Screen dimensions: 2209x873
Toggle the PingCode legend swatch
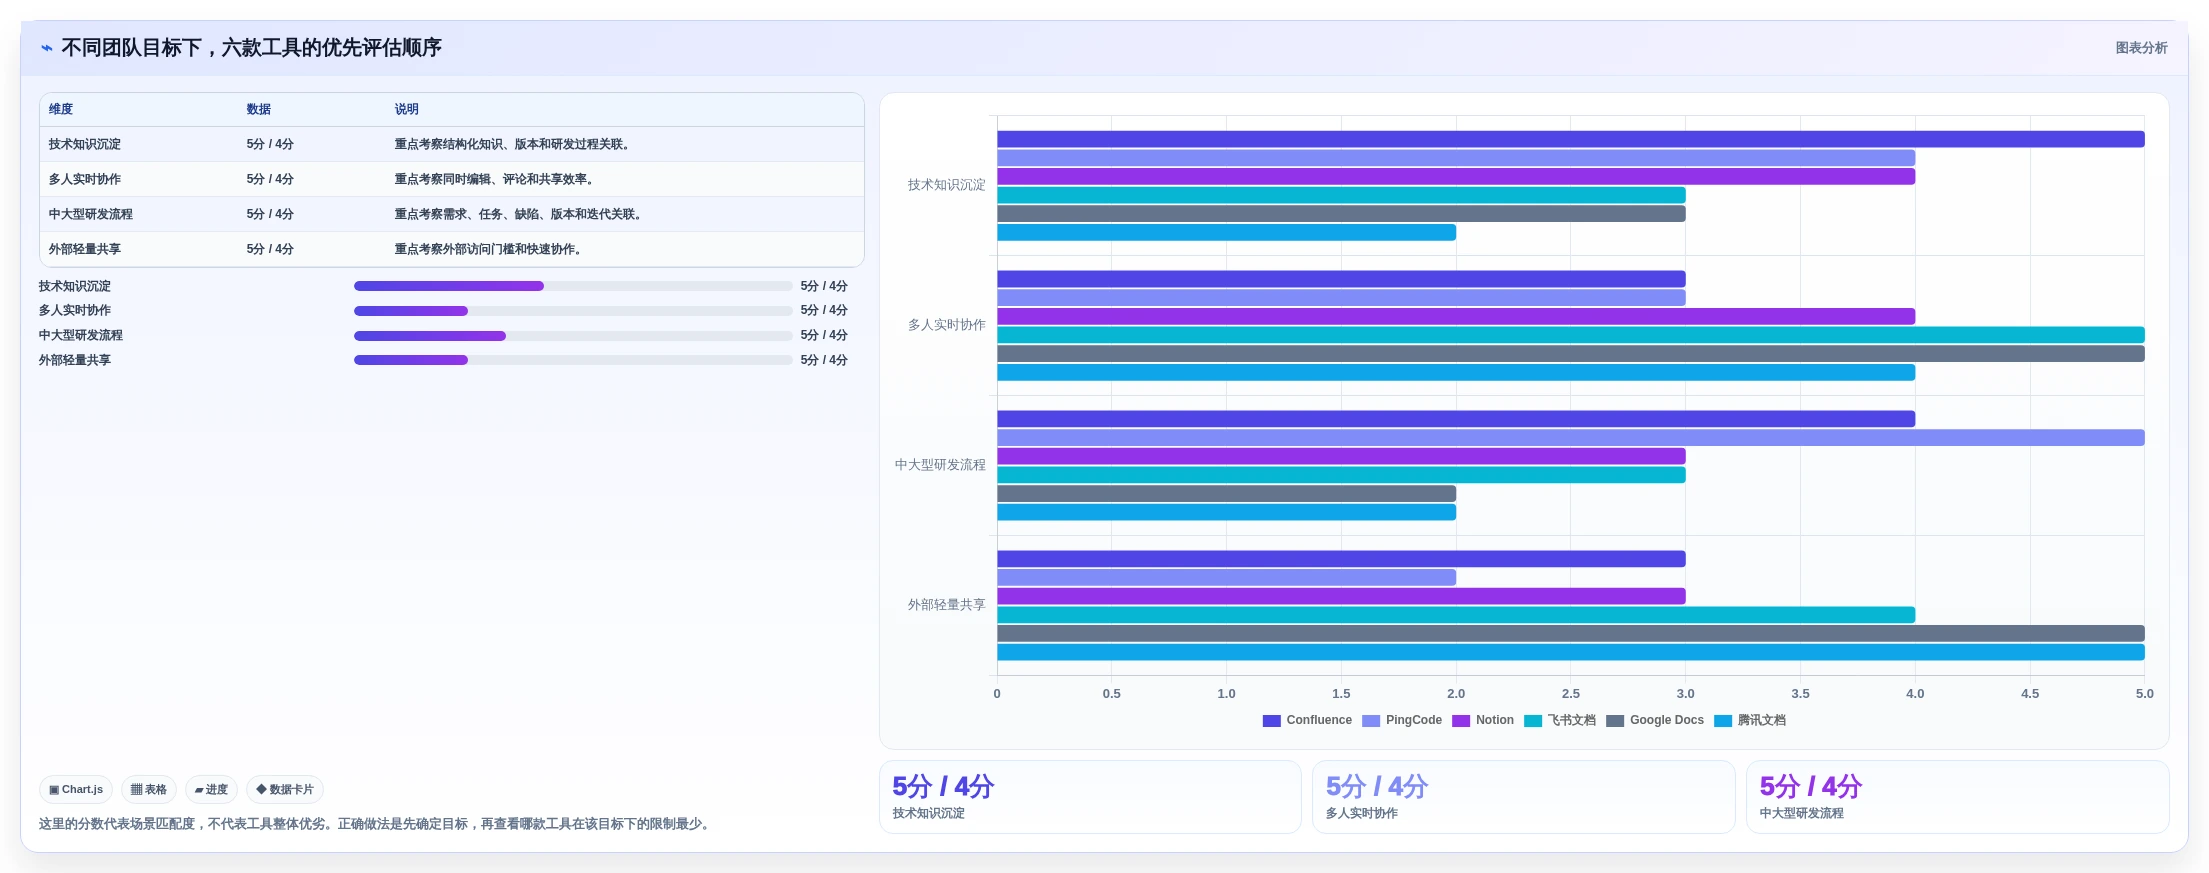click(x=1371, y=720)
